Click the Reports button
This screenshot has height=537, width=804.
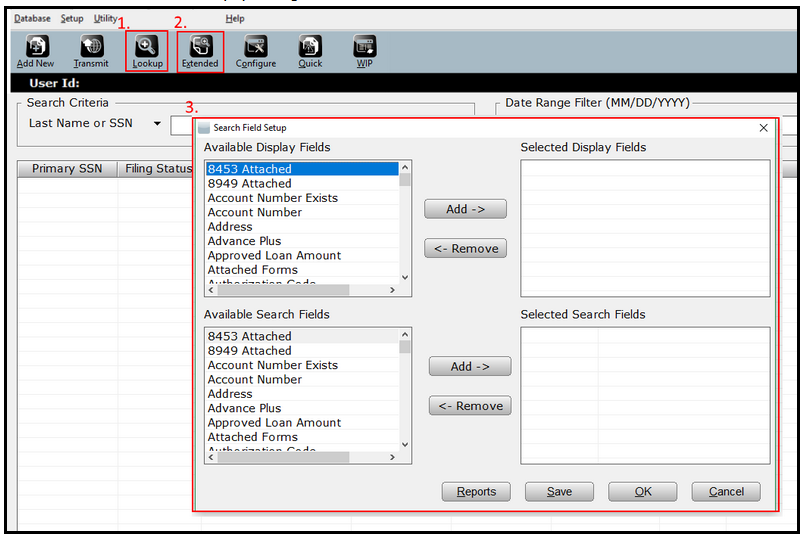coord(476,492)
